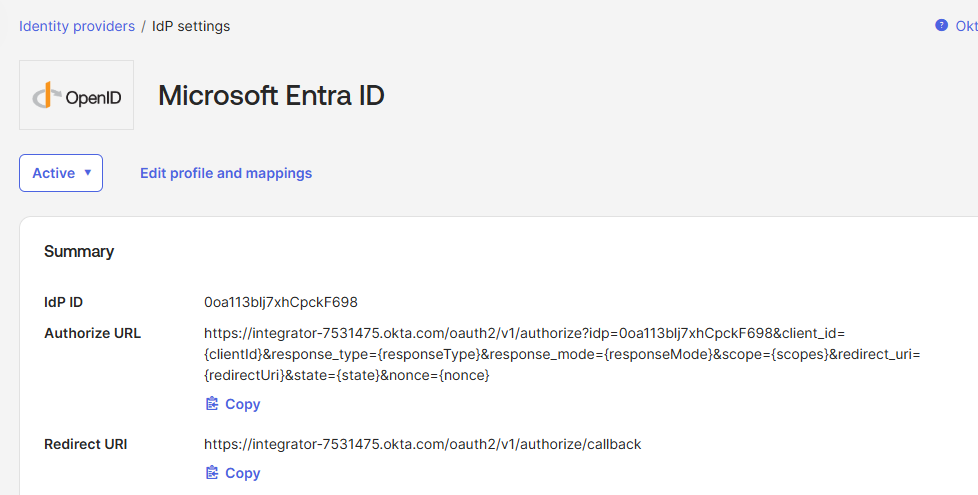Click clipboard icon under Redirect URI

pos(212,473)
